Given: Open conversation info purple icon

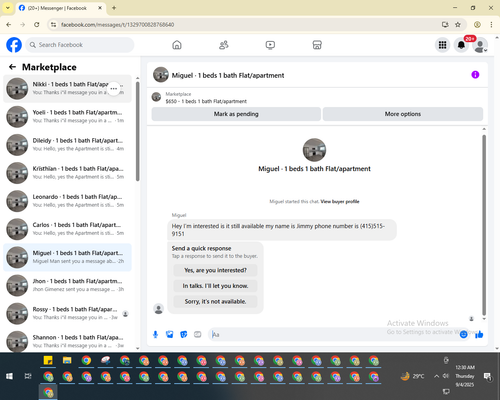Looking at the screenshot, I should tap(475, 75).
